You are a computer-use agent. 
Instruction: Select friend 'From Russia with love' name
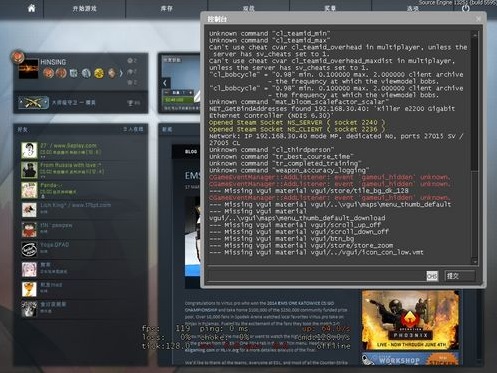71,165
